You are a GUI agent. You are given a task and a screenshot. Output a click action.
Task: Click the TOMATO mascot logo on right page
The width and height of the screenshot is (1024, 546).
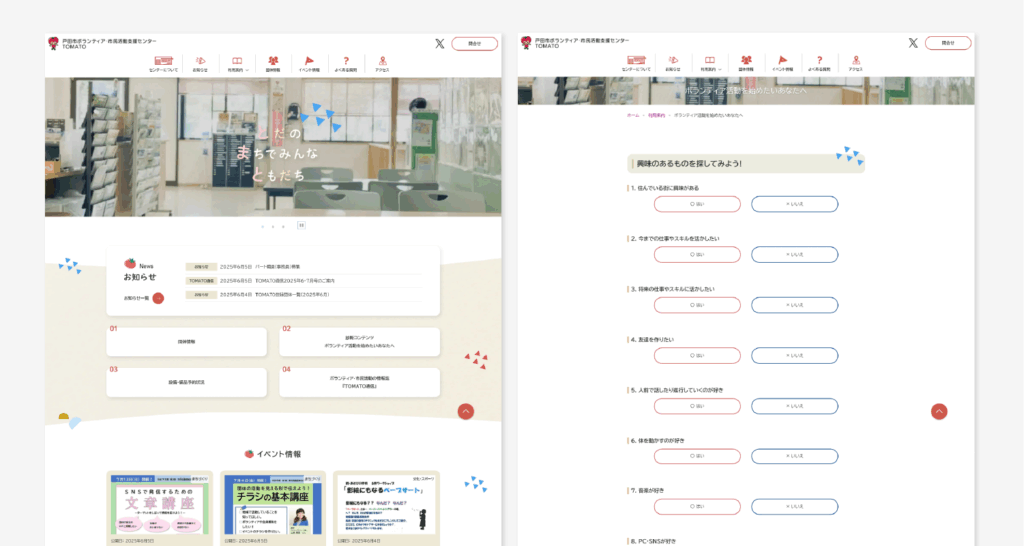coord(526,42)
